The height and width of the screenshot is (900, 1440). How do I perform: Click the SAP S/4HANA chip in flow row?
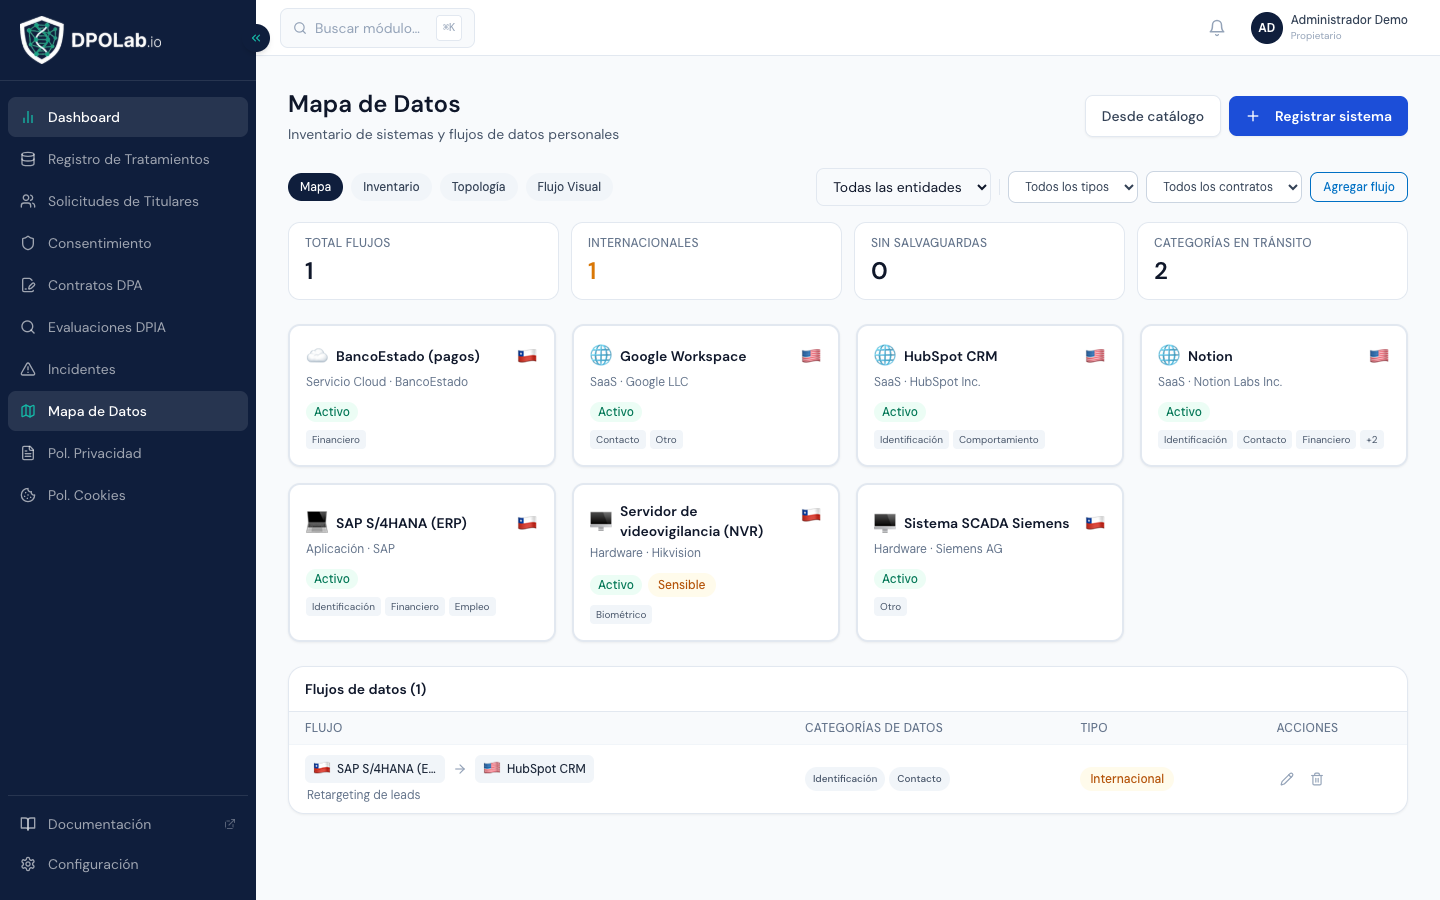pyautogui.click(x=375, y=769)
